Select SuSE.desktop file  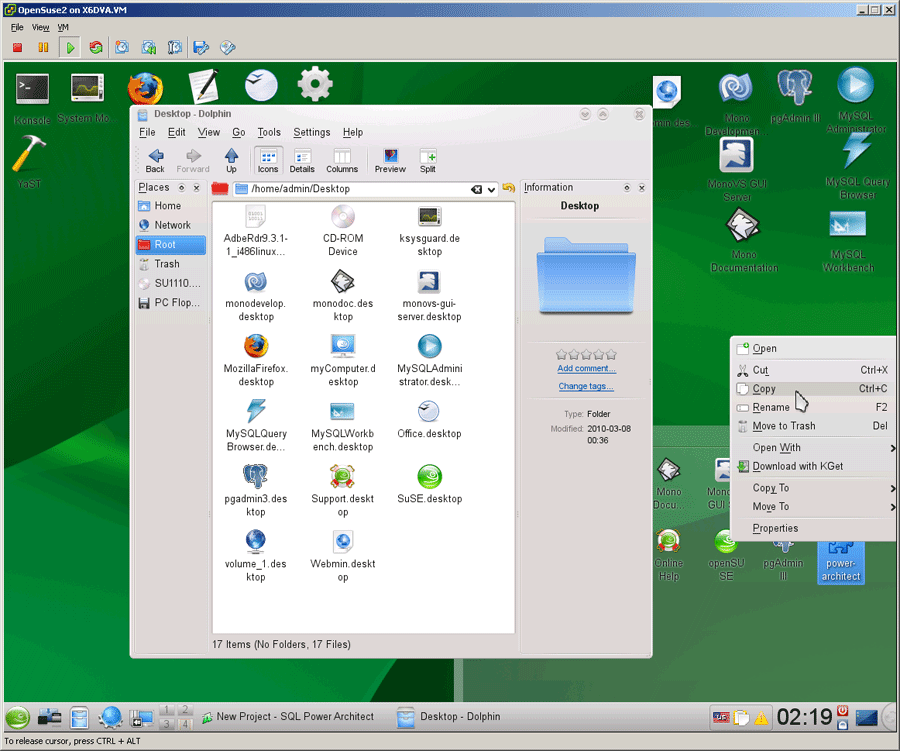(429, 484)
